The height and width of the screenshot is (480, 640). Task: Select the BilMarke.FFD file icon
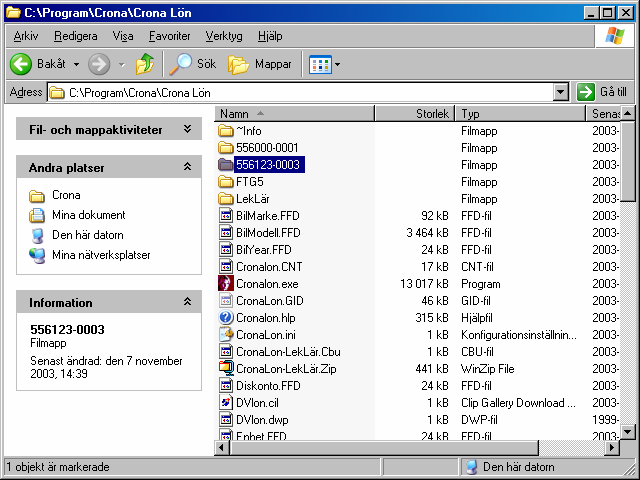click(x=226, y=216)
